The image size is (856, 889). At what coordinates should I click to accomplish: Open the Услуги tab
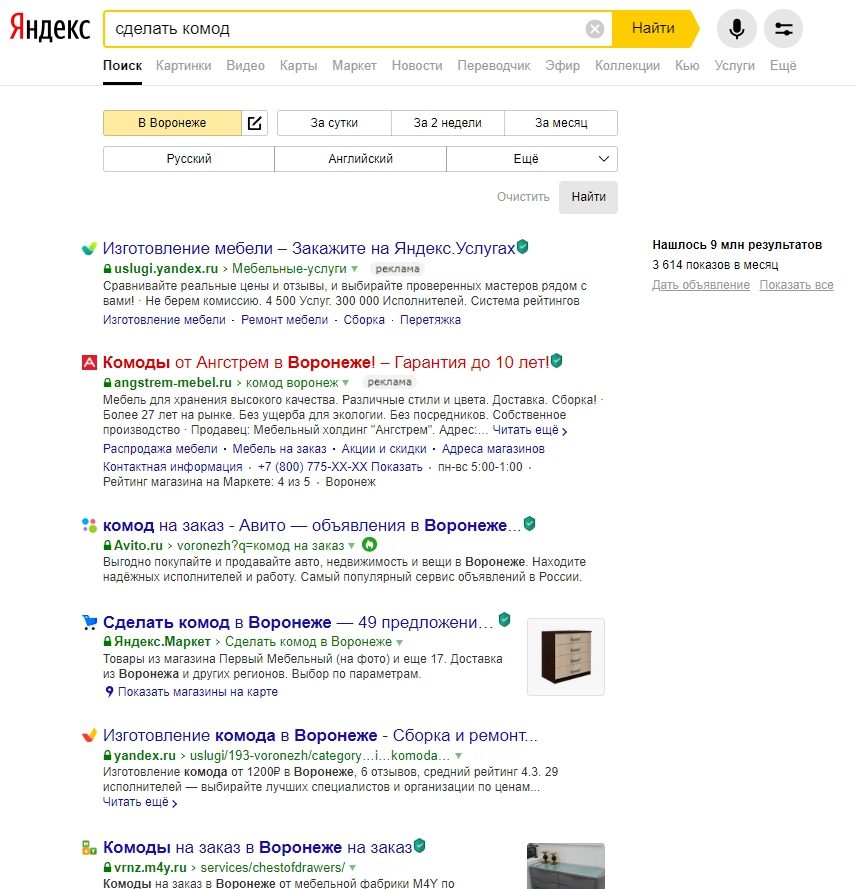pyautogui.click(x=734, y=66)
